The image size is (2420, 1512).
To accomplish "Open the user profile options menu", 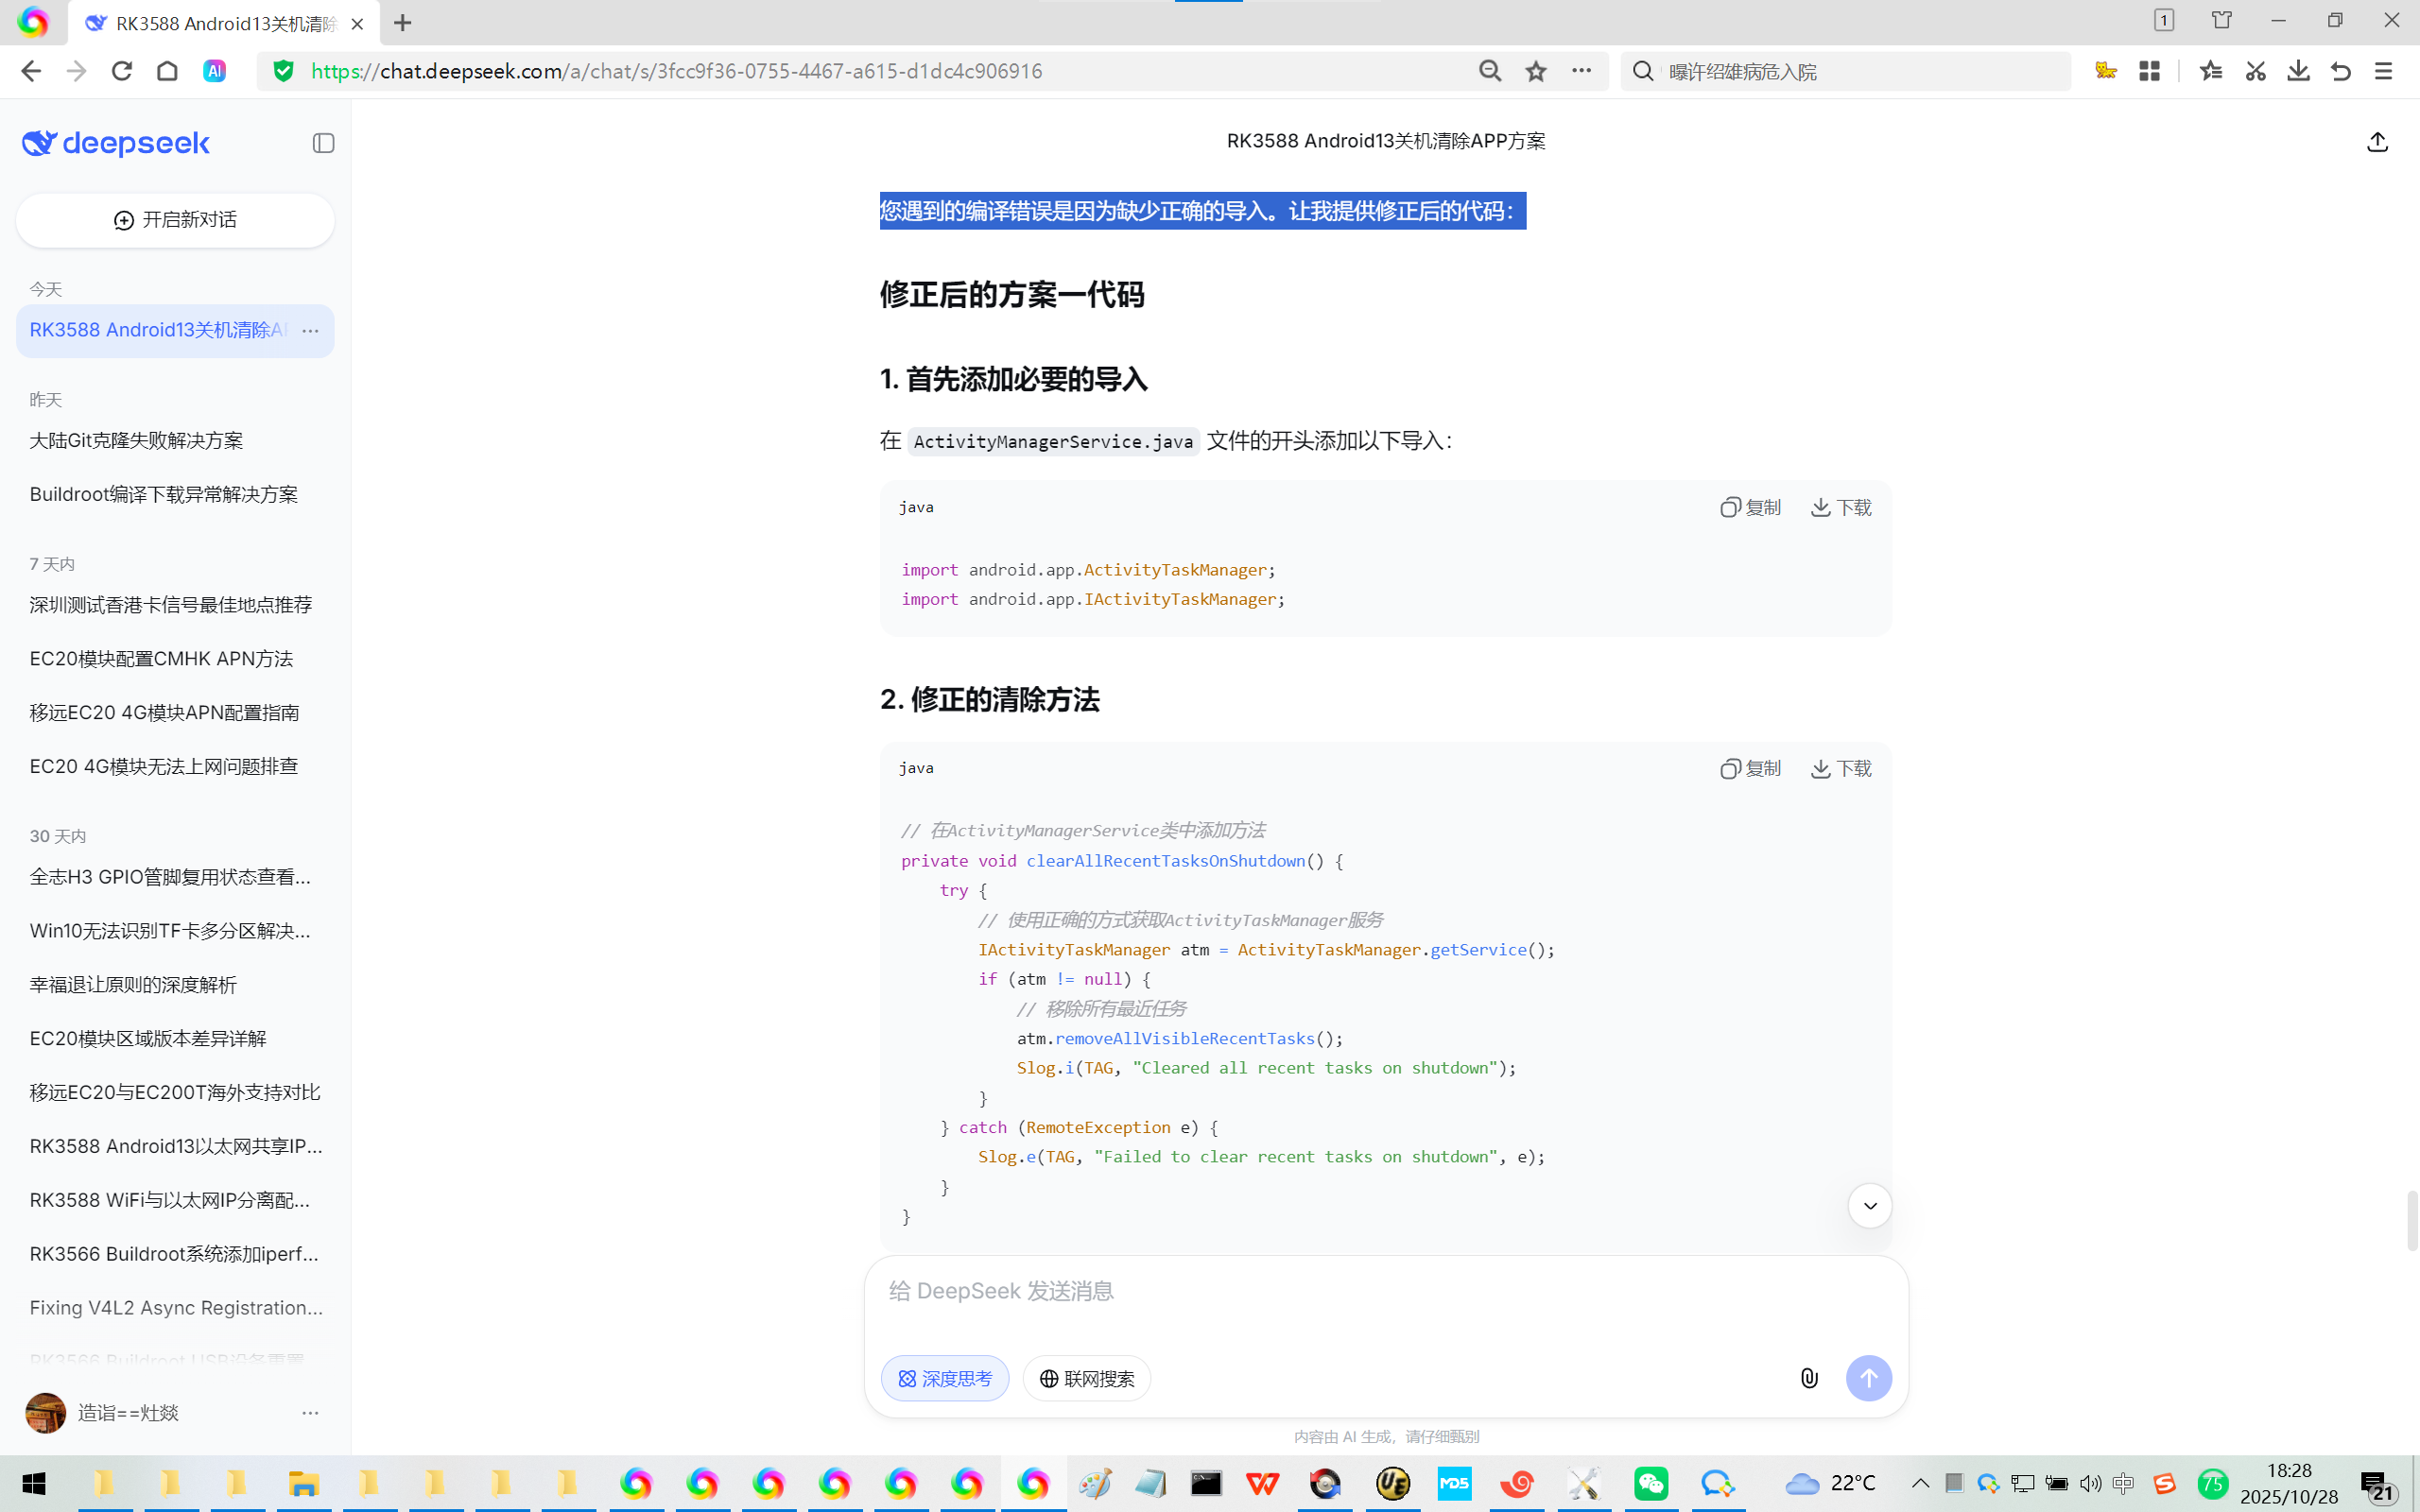I will [x=310, y=1412].
